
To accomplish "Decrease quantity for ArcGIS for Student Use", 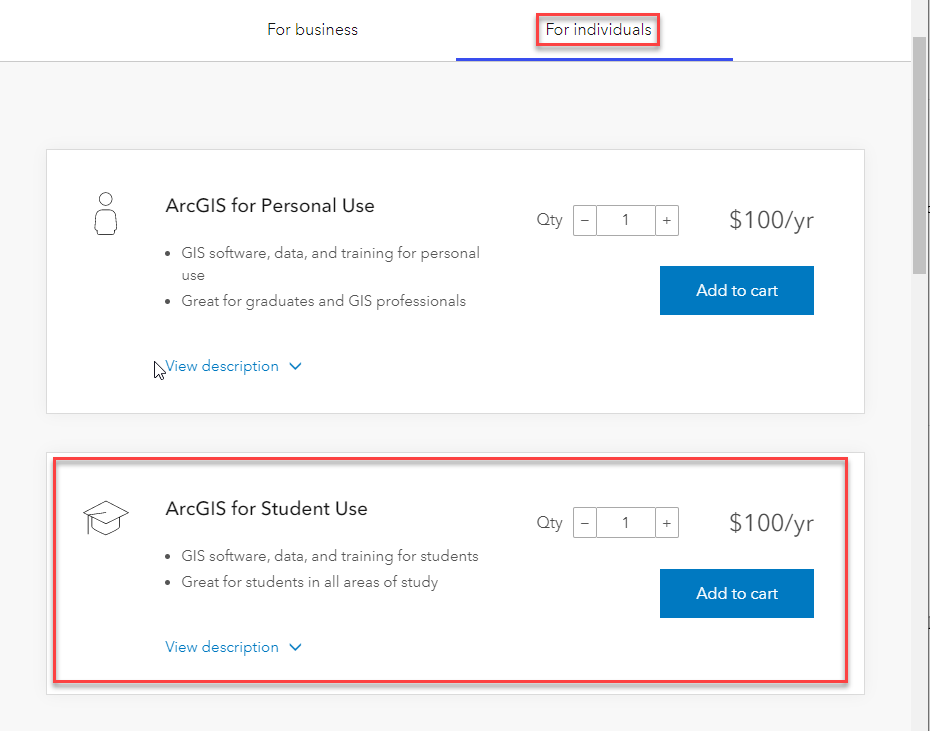I will 585,522.
